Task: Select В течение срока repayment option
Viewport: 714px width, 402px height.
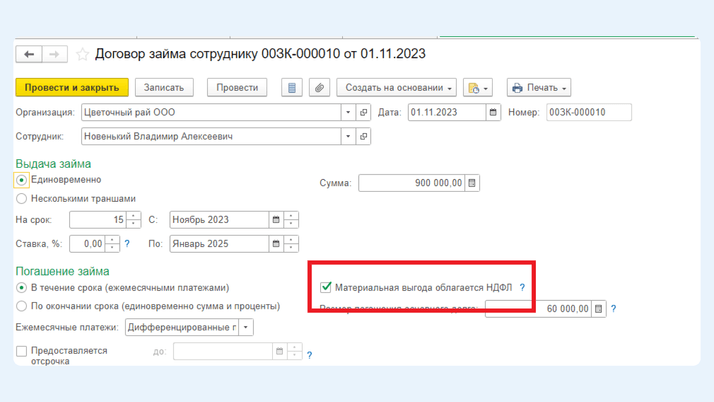Action: point(21,288)
